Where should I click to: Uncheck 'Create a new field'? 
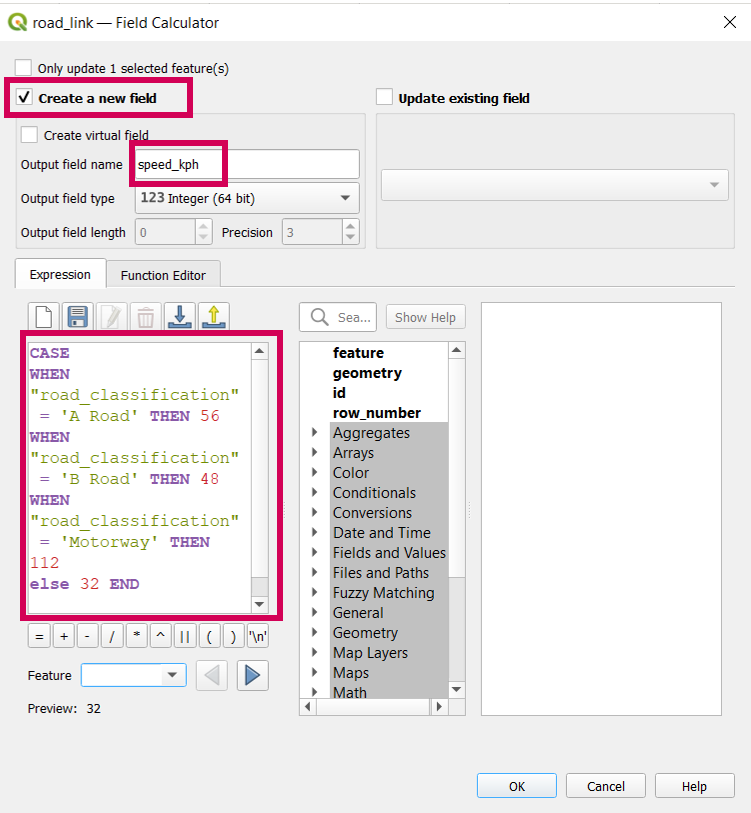24,98
